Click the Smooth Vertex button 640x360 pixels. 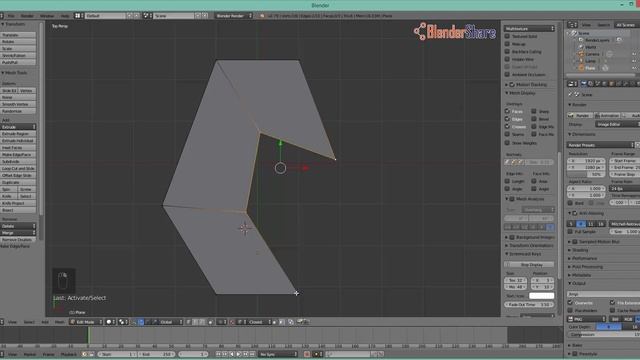click(x=18, y=104)
